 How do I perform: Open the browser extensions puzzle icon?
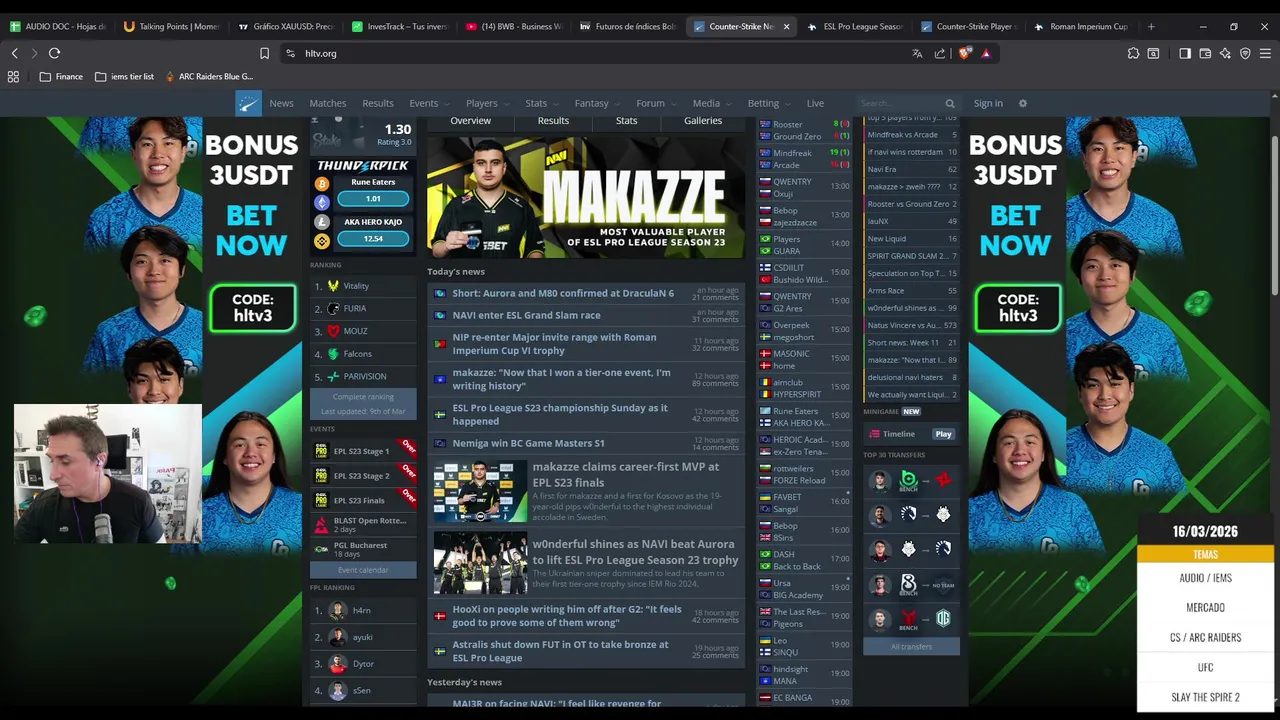click(x=1133, y=53)
